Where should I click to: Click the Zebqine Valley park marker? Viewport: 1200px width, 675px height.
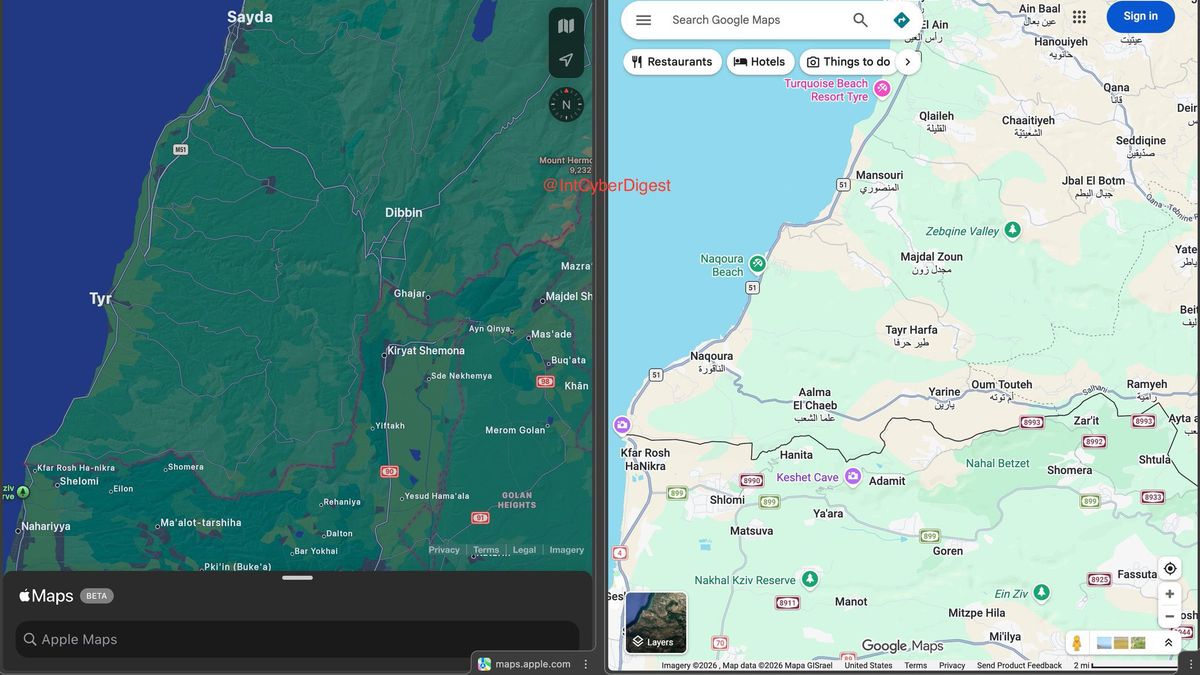click(x=1012, y=230)
